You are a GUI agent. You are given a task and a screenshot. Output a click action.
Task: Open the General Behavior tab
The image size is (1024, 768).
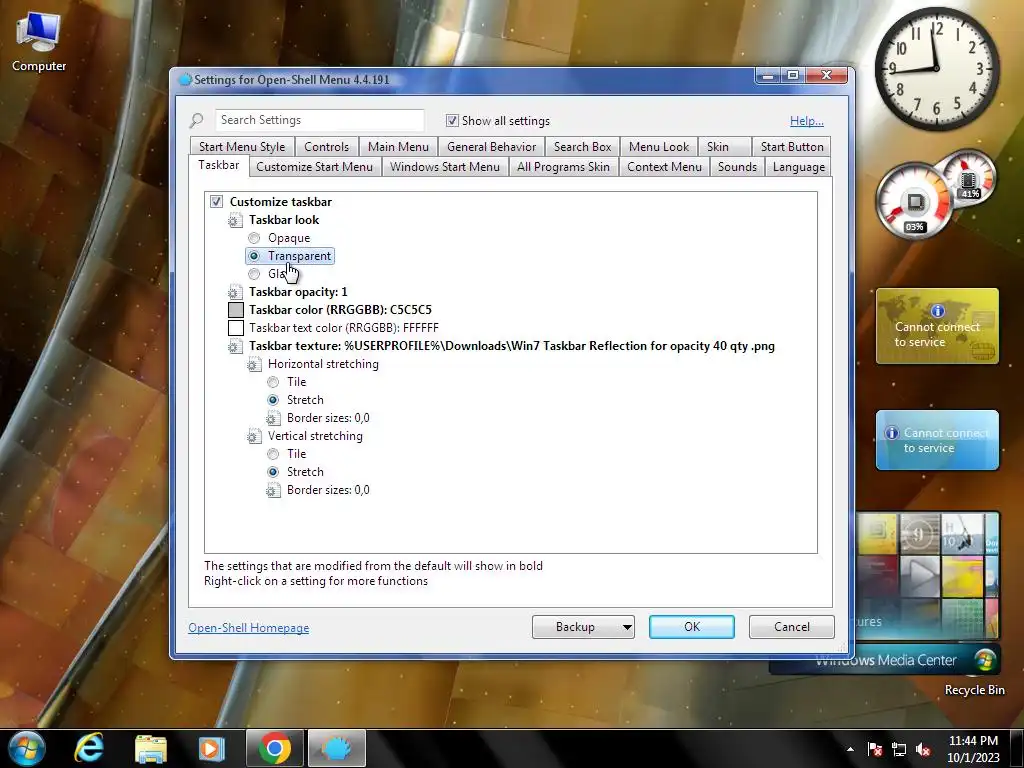click(x=491, y=147)
